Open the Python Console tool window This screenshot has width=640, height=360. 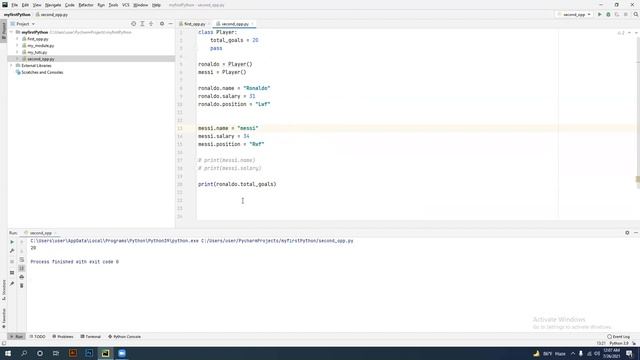(124, 336)
